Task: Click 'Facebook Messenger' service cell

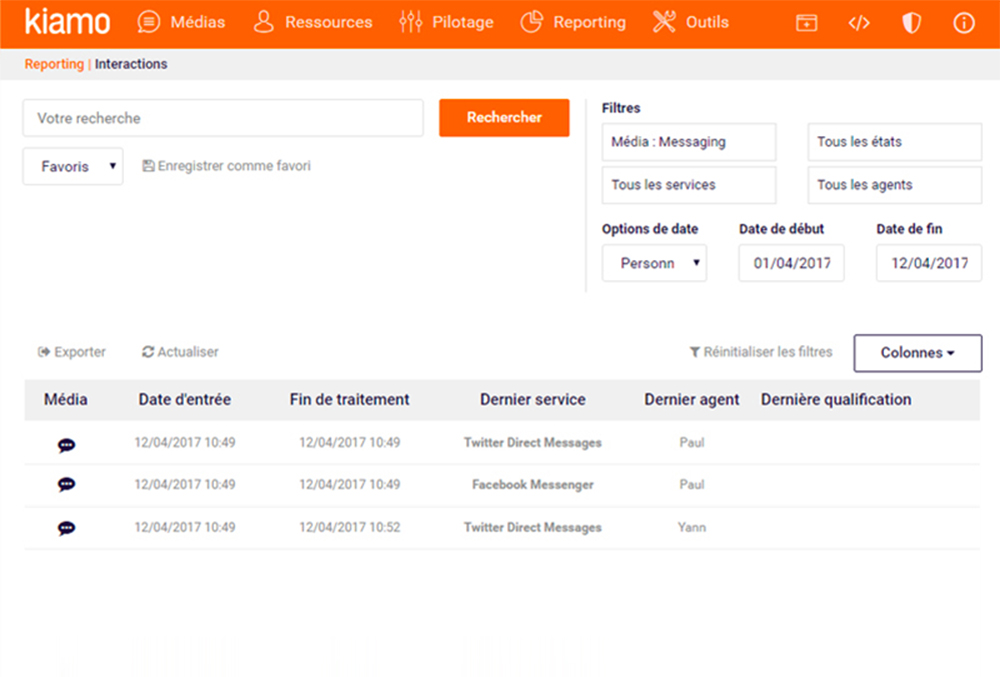Action: [533, 484]
